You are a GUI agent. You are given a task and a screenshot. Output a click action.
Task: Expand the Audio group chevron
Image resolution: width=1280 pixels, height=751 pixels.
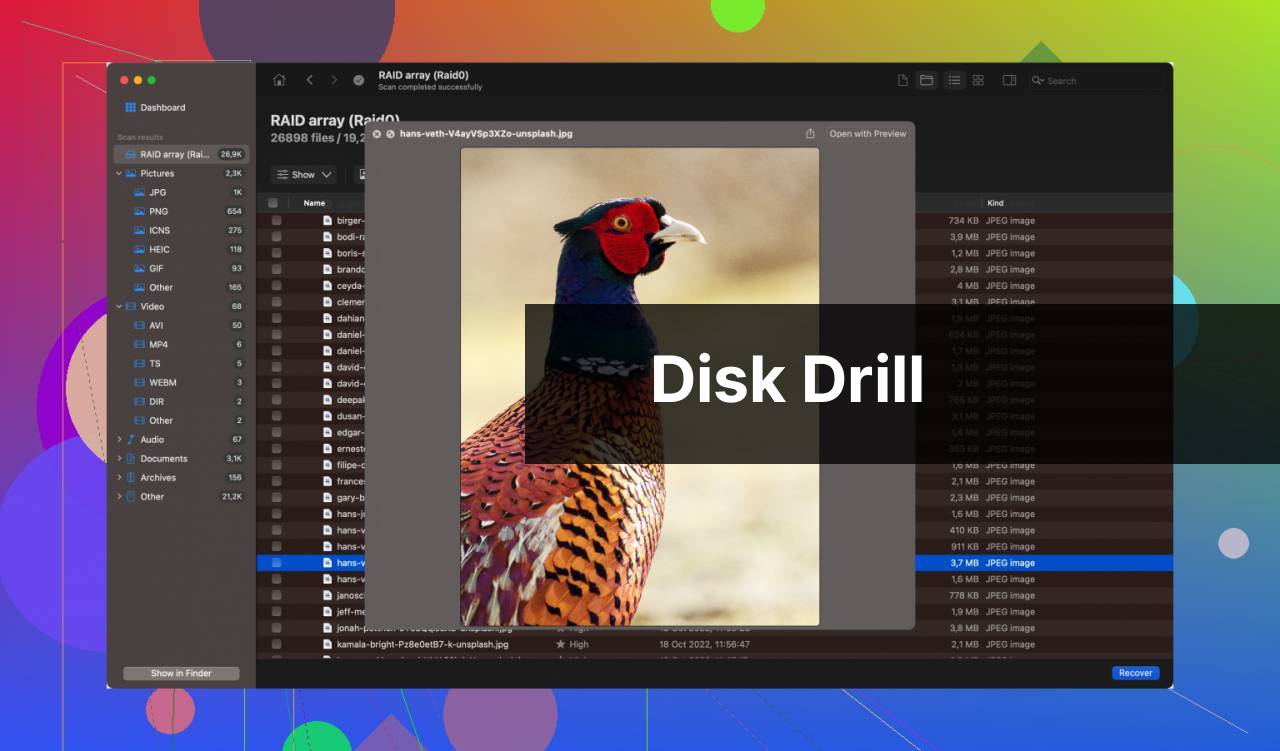pos(119,439)
